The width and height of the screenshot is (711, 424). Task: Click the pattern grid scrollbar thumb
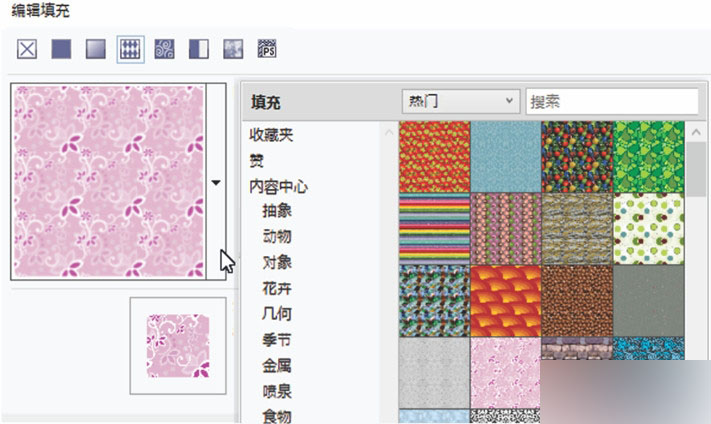click(696, 169)
